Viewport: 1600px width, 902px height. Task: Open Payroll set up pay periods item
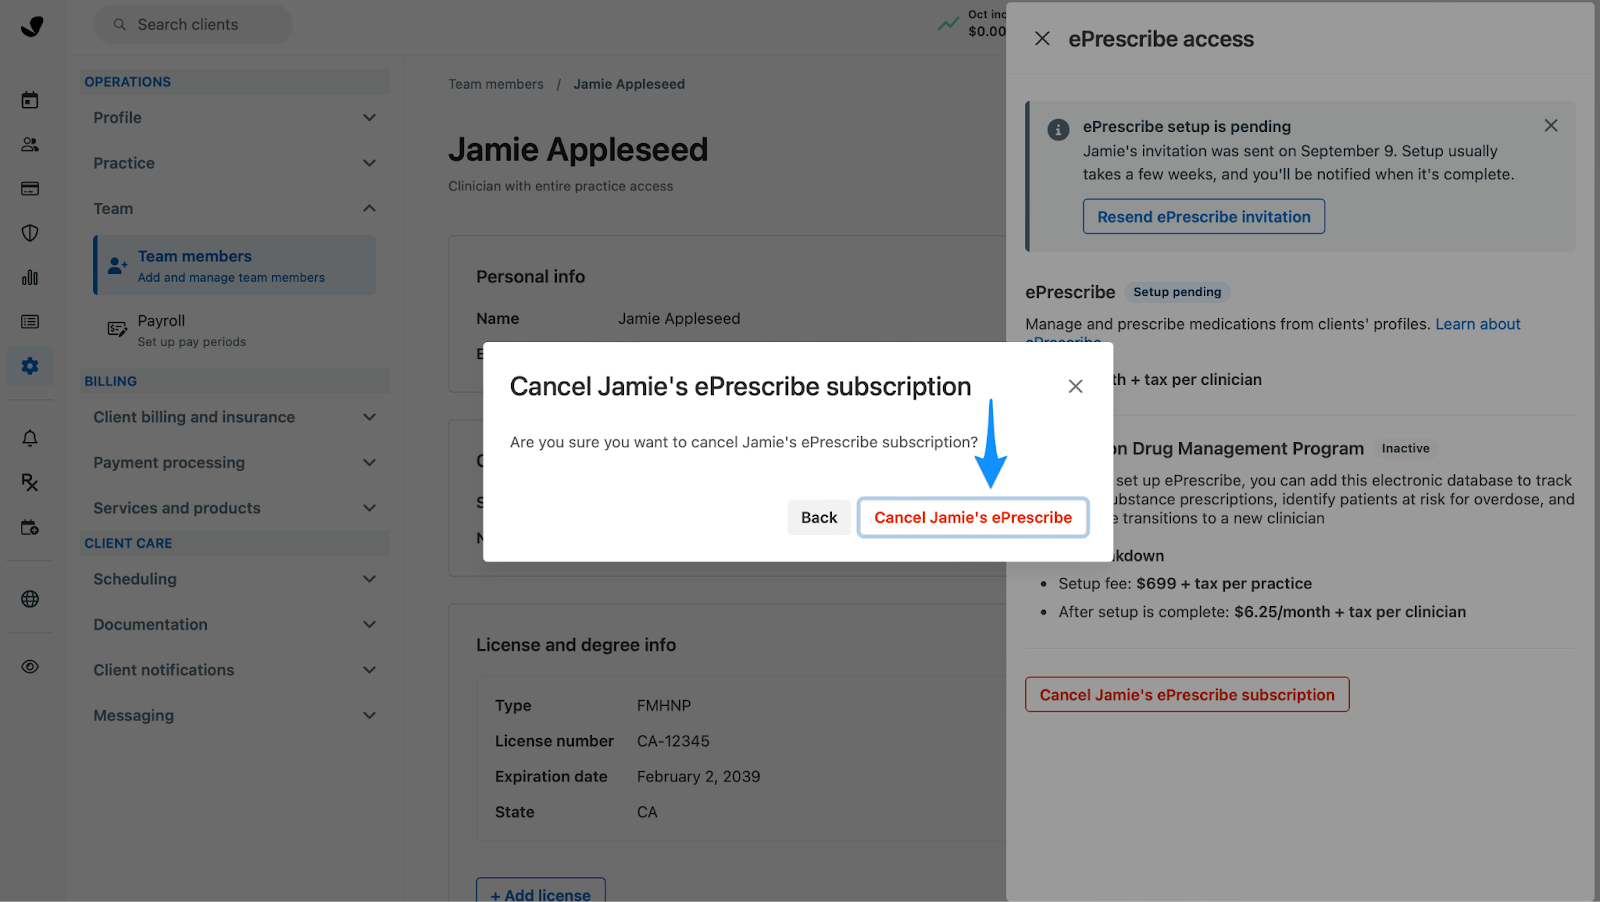click(235, 330)
